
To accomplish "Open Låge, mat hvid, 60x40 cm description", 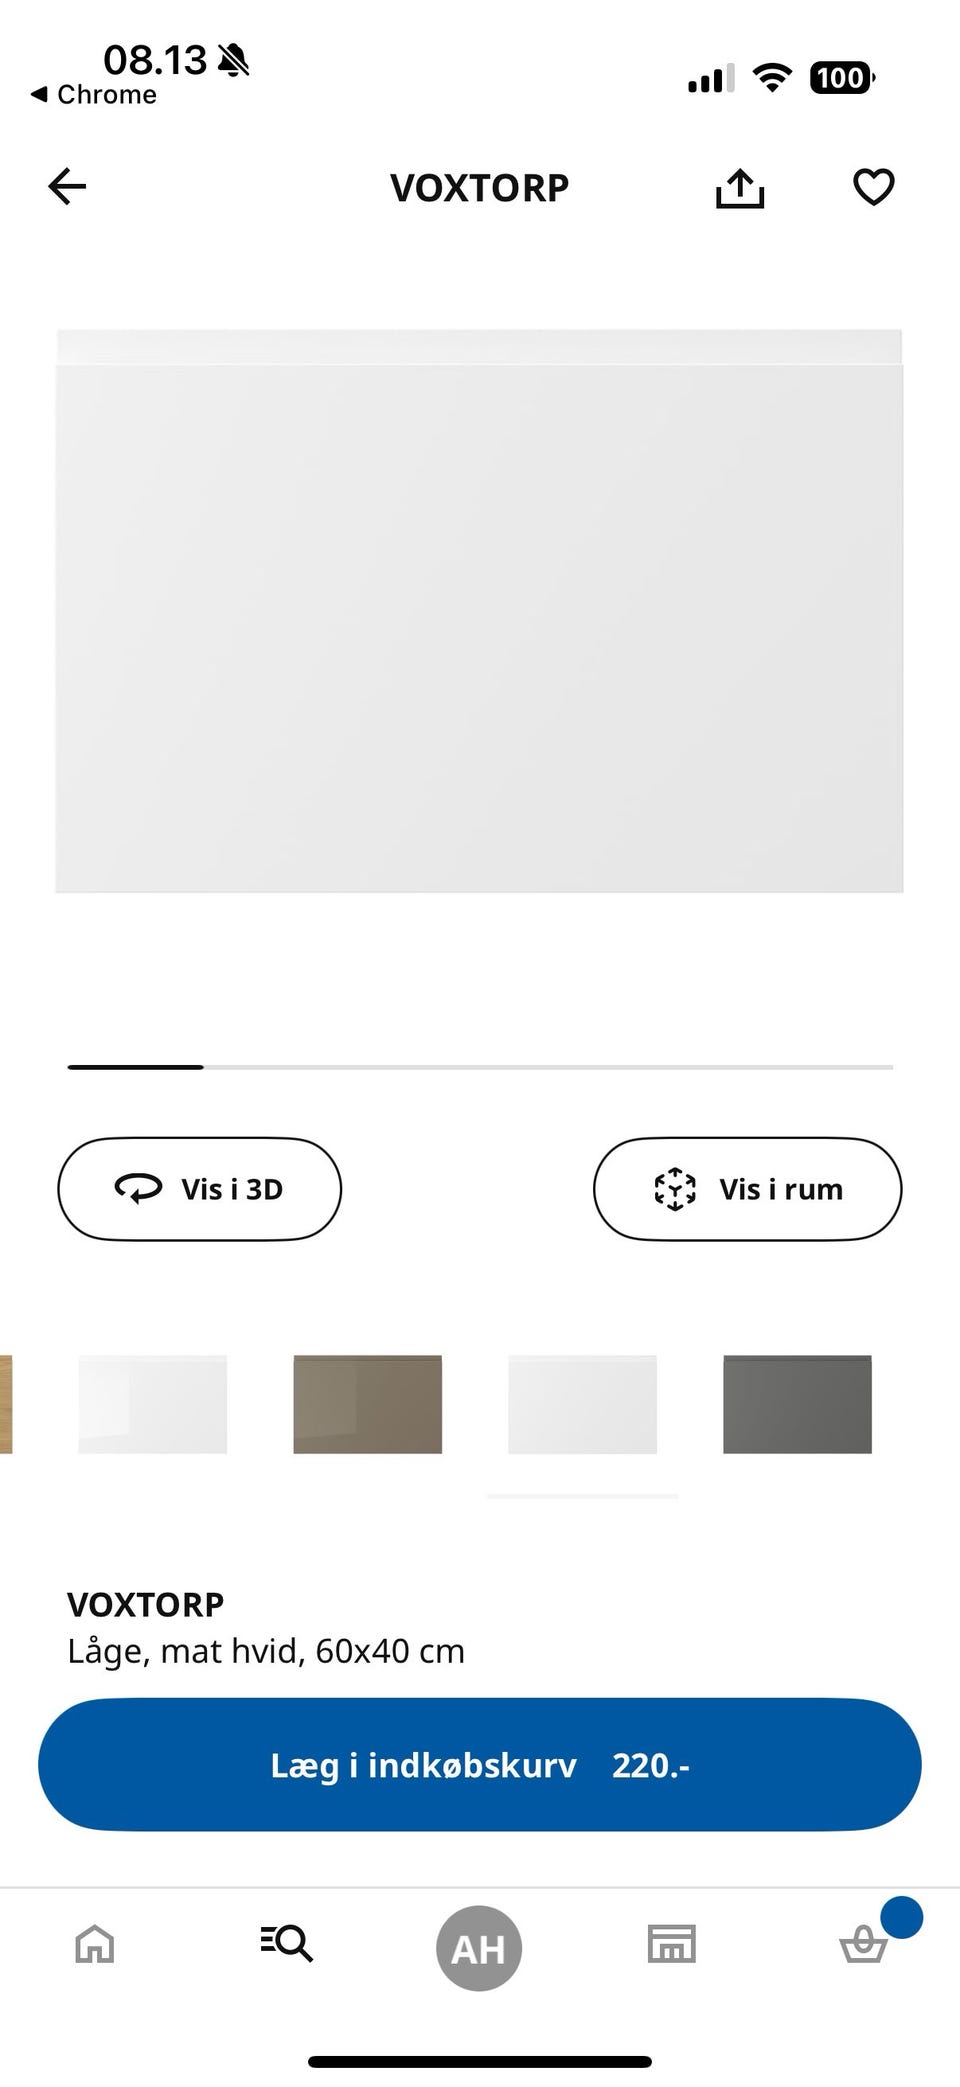I will point(266,1651).
